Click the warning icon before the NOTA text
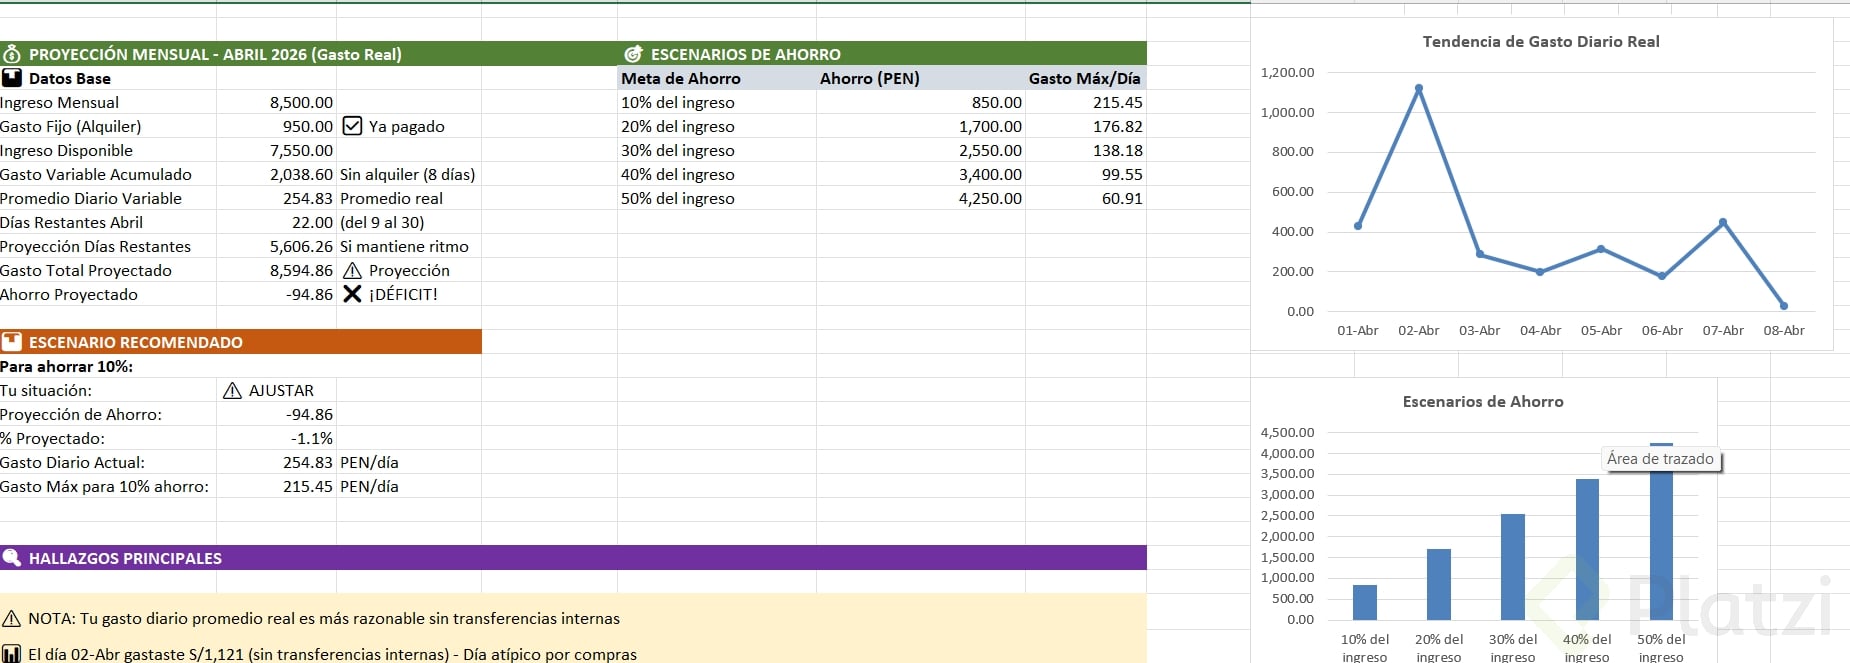 12,619
